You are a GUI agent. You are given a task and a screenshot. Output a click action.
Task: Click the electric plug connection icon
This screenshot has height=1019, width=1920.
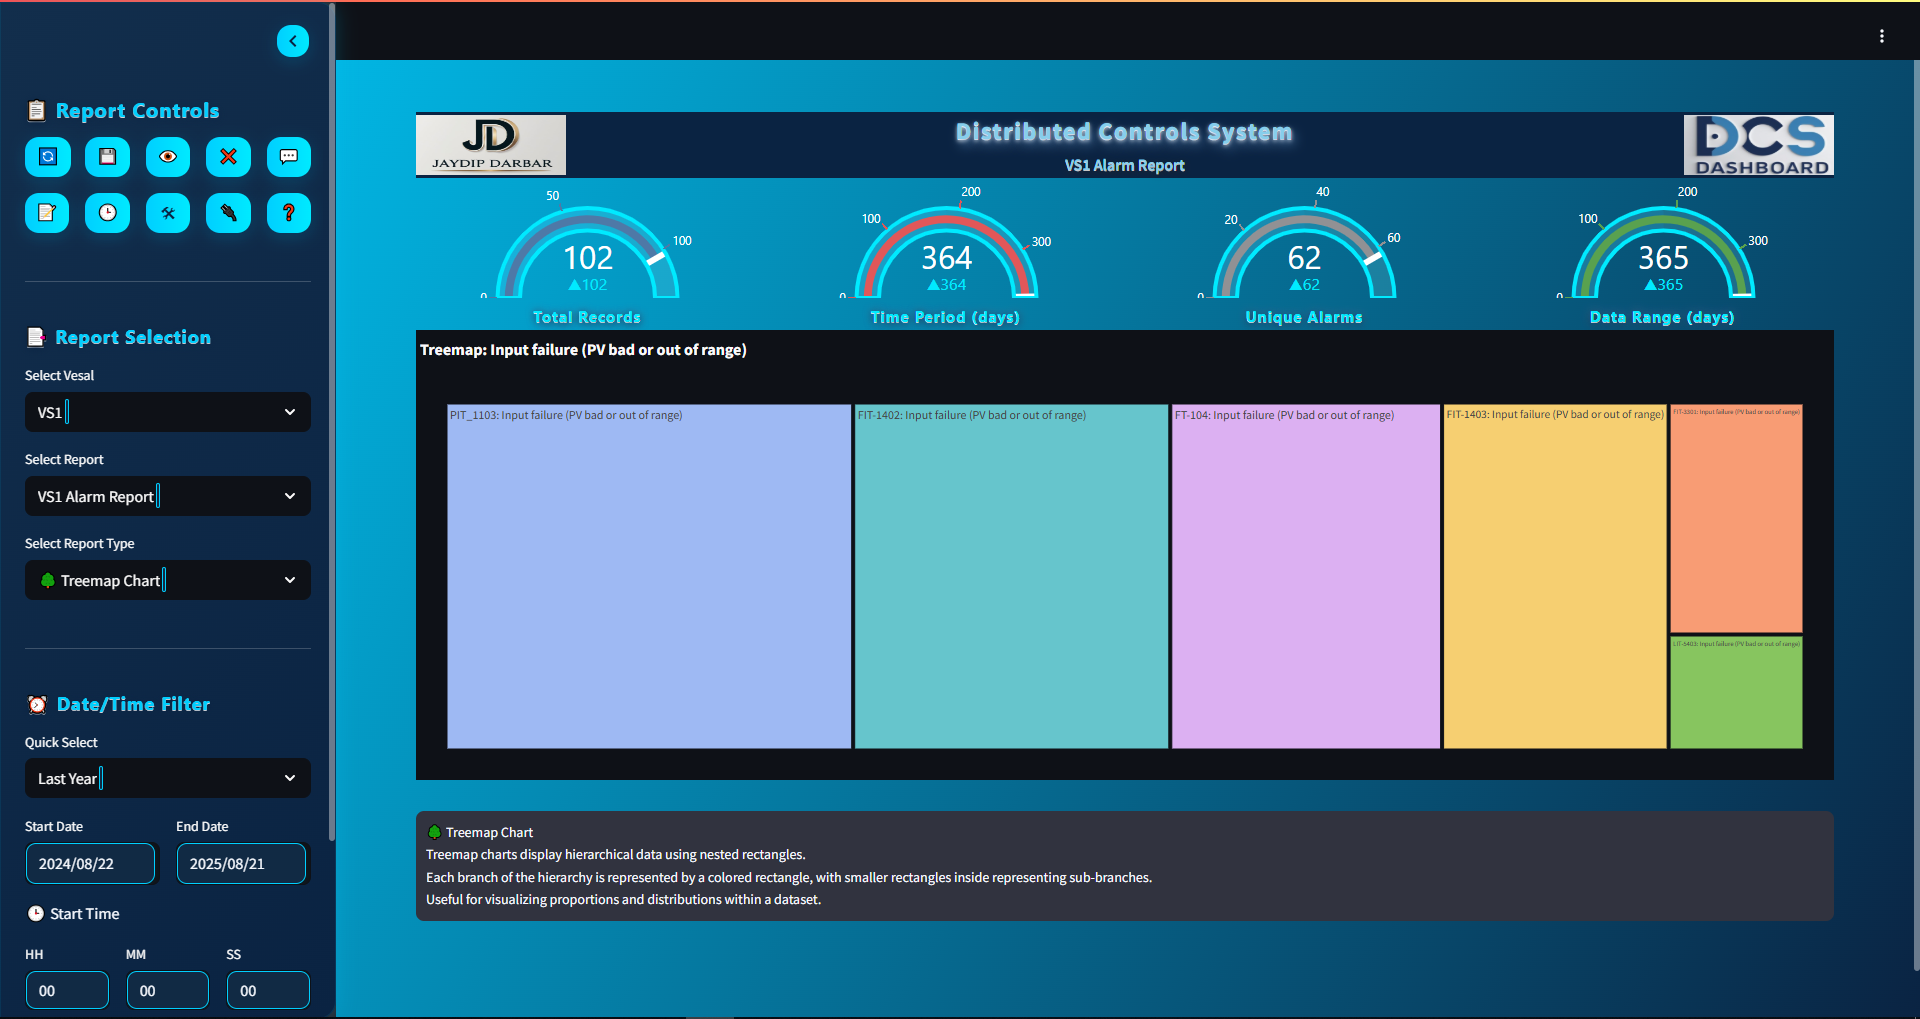(x=228, y=213)
